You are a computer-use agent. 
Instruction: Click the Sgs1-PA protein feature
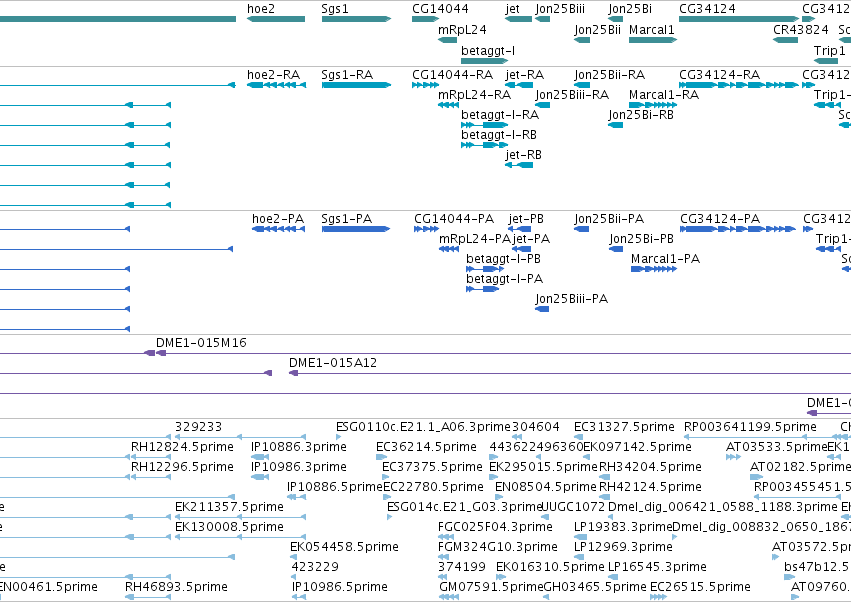pyautogui.click(x=356, y=229)
